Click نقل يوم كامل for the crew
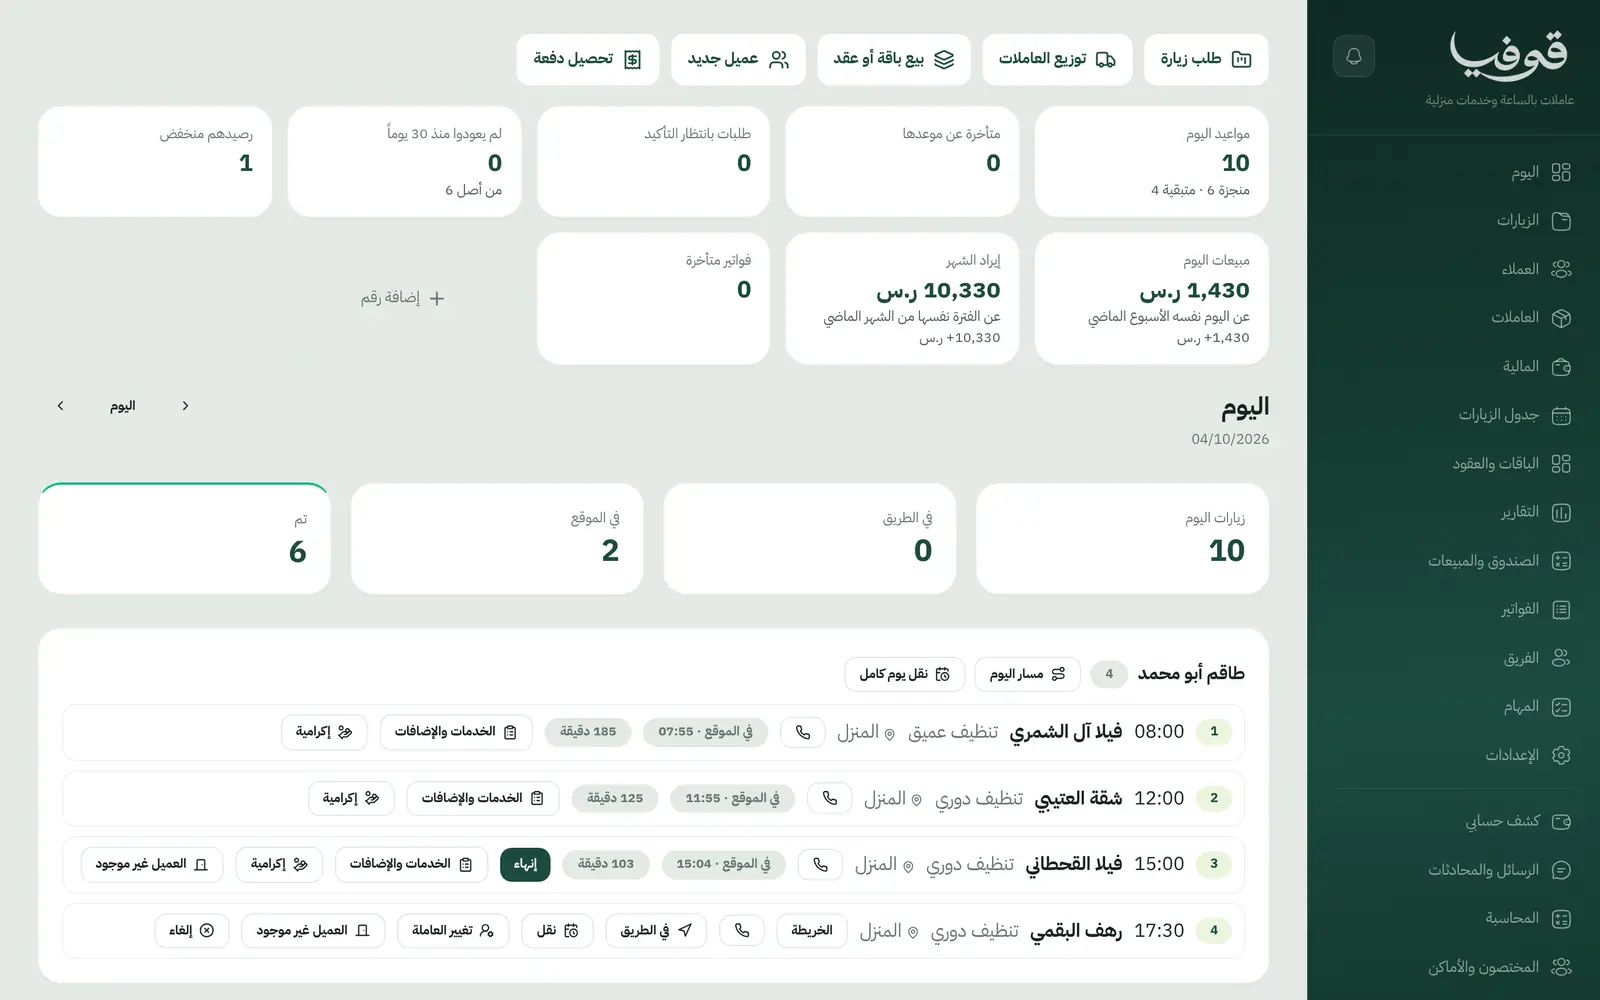 pyautogui.click(x=904, y=674)
